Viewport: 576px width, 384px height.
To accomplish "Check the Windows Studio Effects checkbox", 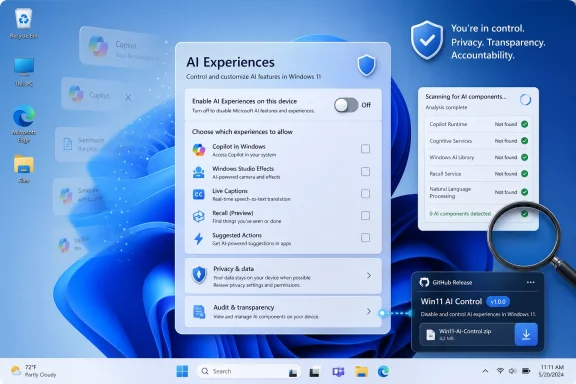I will pos(365,171).
